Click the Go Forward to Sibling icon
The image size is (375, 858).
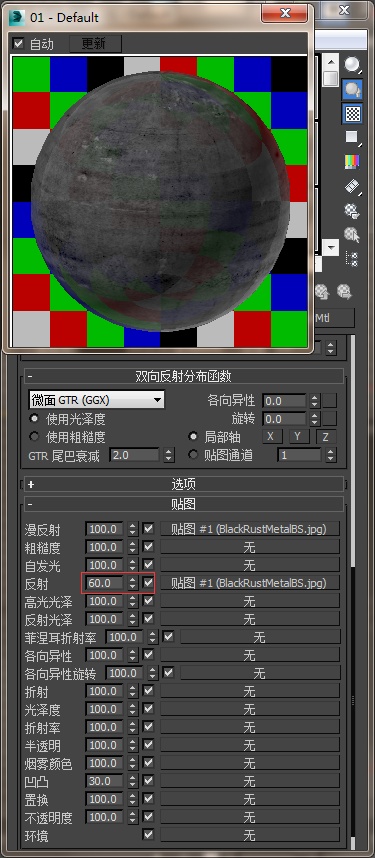pyautogui.click(x=343, y=291)
